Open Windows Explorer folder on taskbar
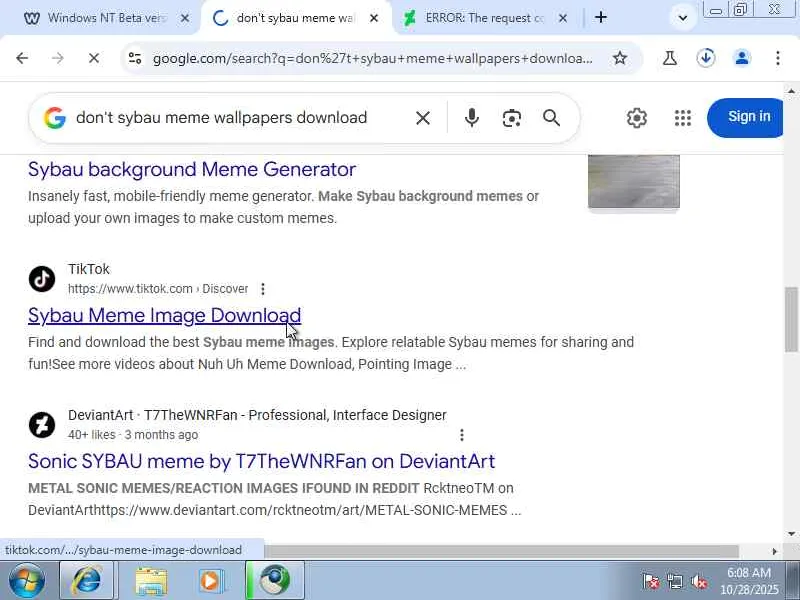 pyautogui.click(x=151, y=581)
